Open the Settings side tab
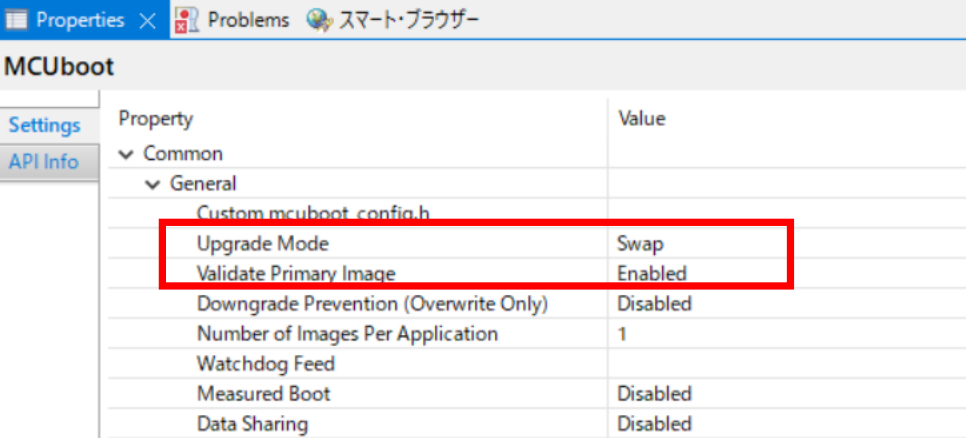 click(44, 125)
